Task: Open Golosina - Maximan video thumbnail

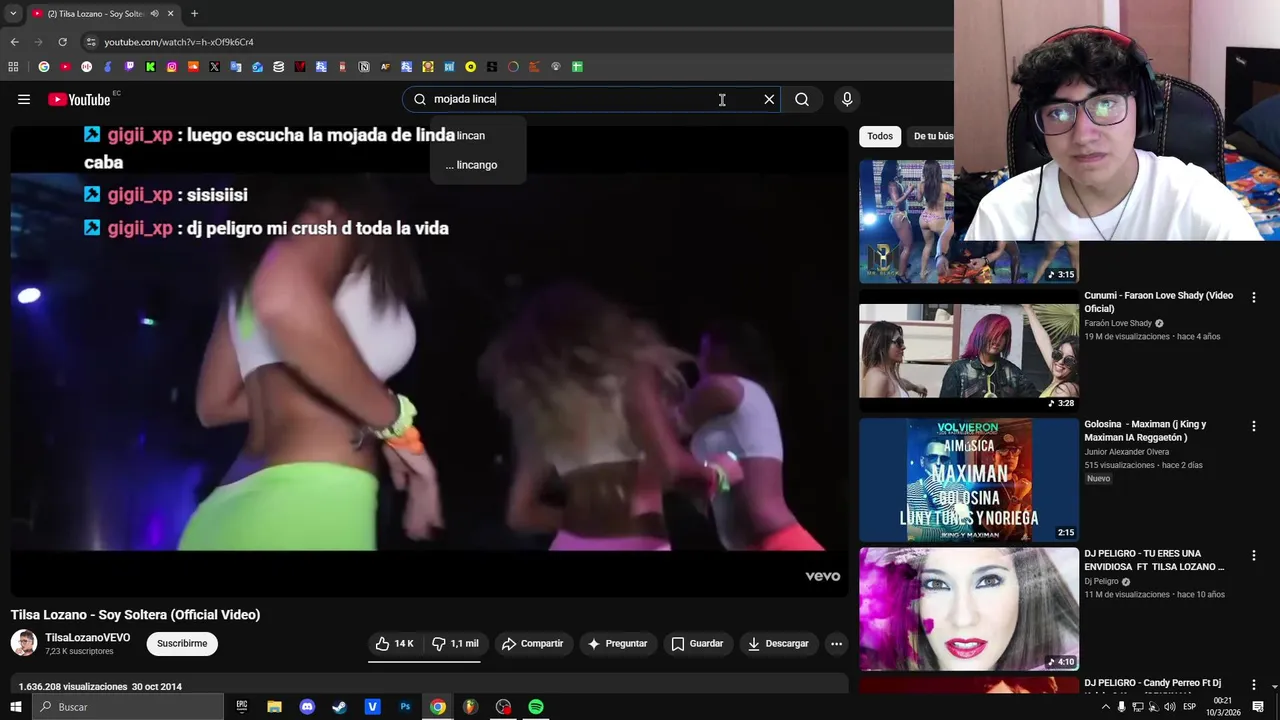Action: [969, 479]
